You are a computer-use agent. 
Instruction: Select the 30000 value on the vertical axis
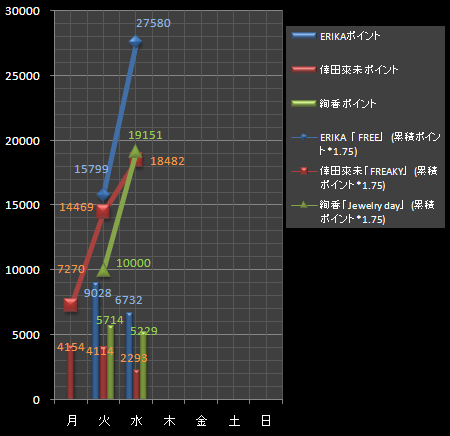[x=23, y=11]
